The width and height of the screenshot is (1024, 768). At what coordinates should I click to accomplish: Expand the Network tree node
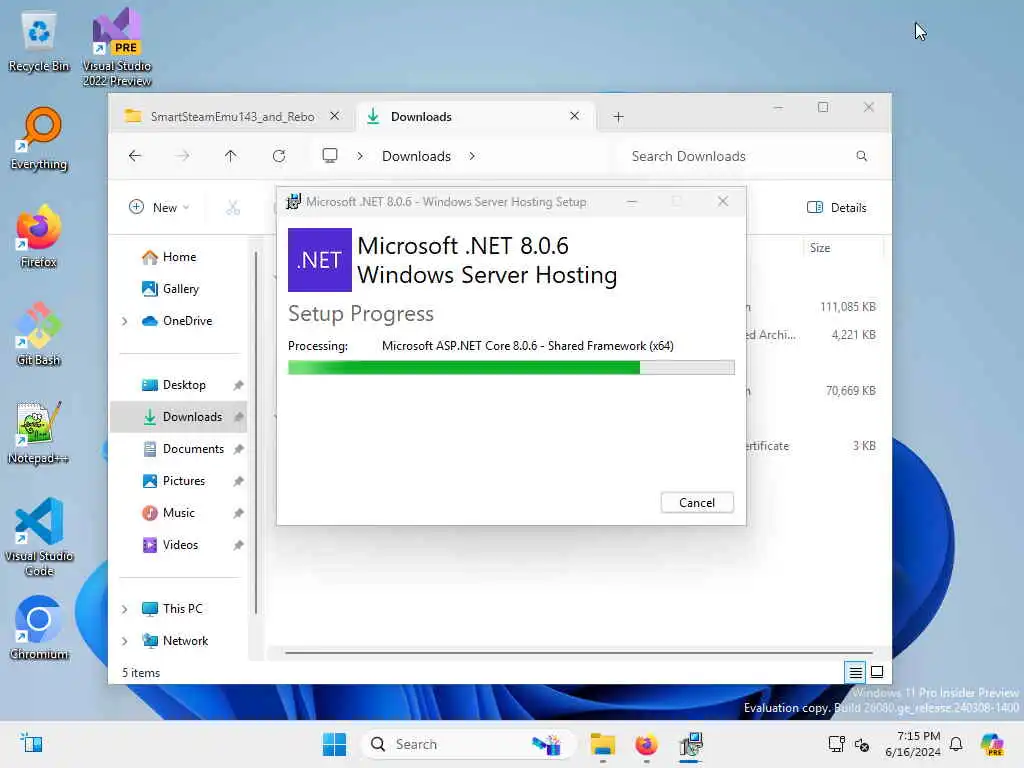click(125, 641)
